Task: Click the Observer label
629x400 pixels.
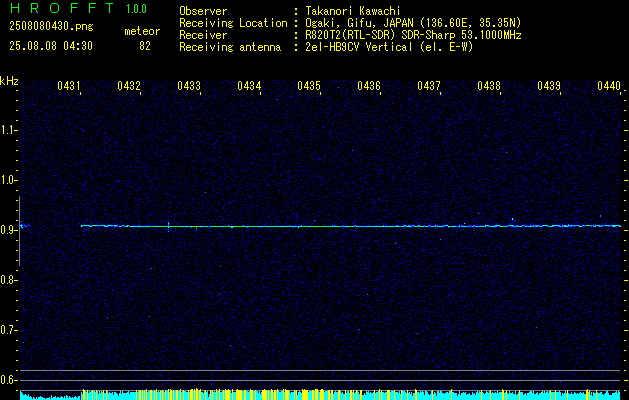Action: [203, 11]
